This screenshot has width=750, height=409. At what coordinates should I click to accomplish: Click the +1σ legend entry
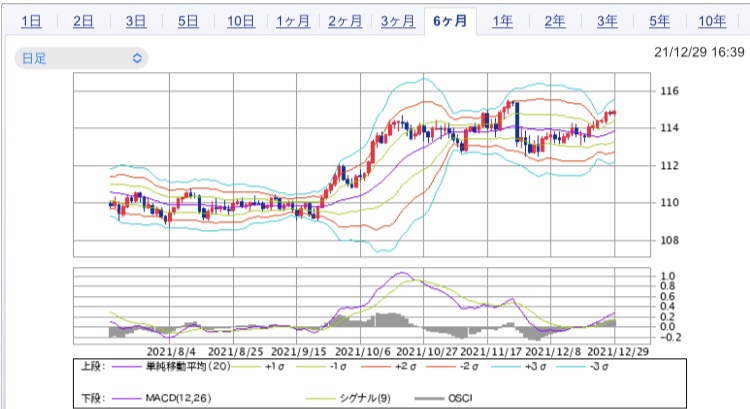point(275,367)
